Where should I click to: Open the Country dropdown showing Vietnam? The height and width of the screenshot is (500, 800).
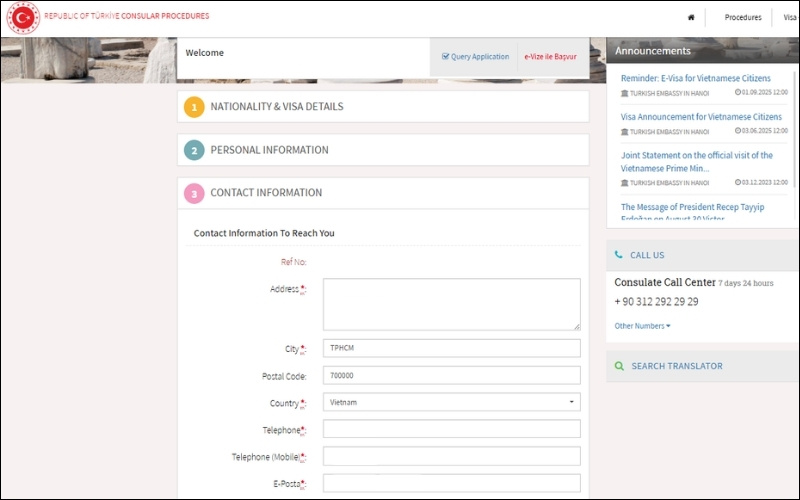point(451,402)
